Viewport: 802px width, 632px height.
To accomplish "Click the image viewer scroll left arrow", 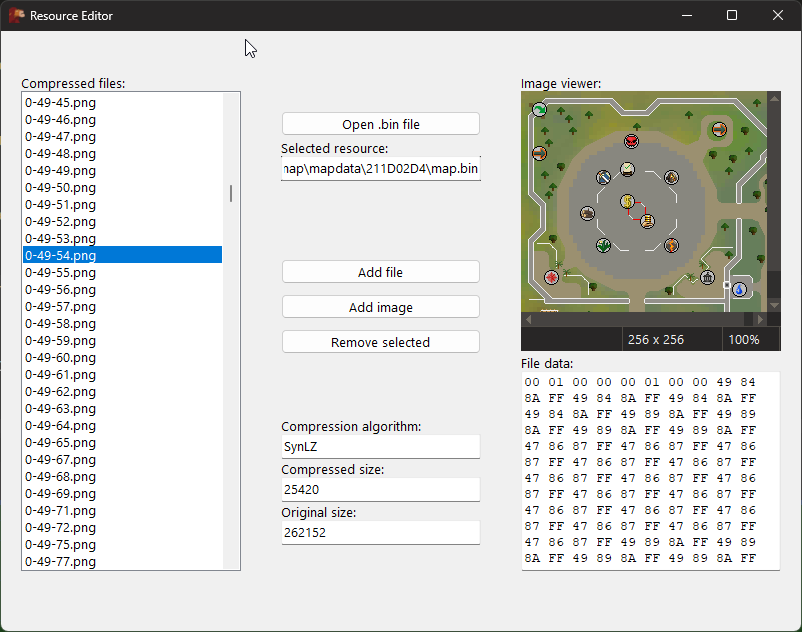I will [x=529, y=319].
